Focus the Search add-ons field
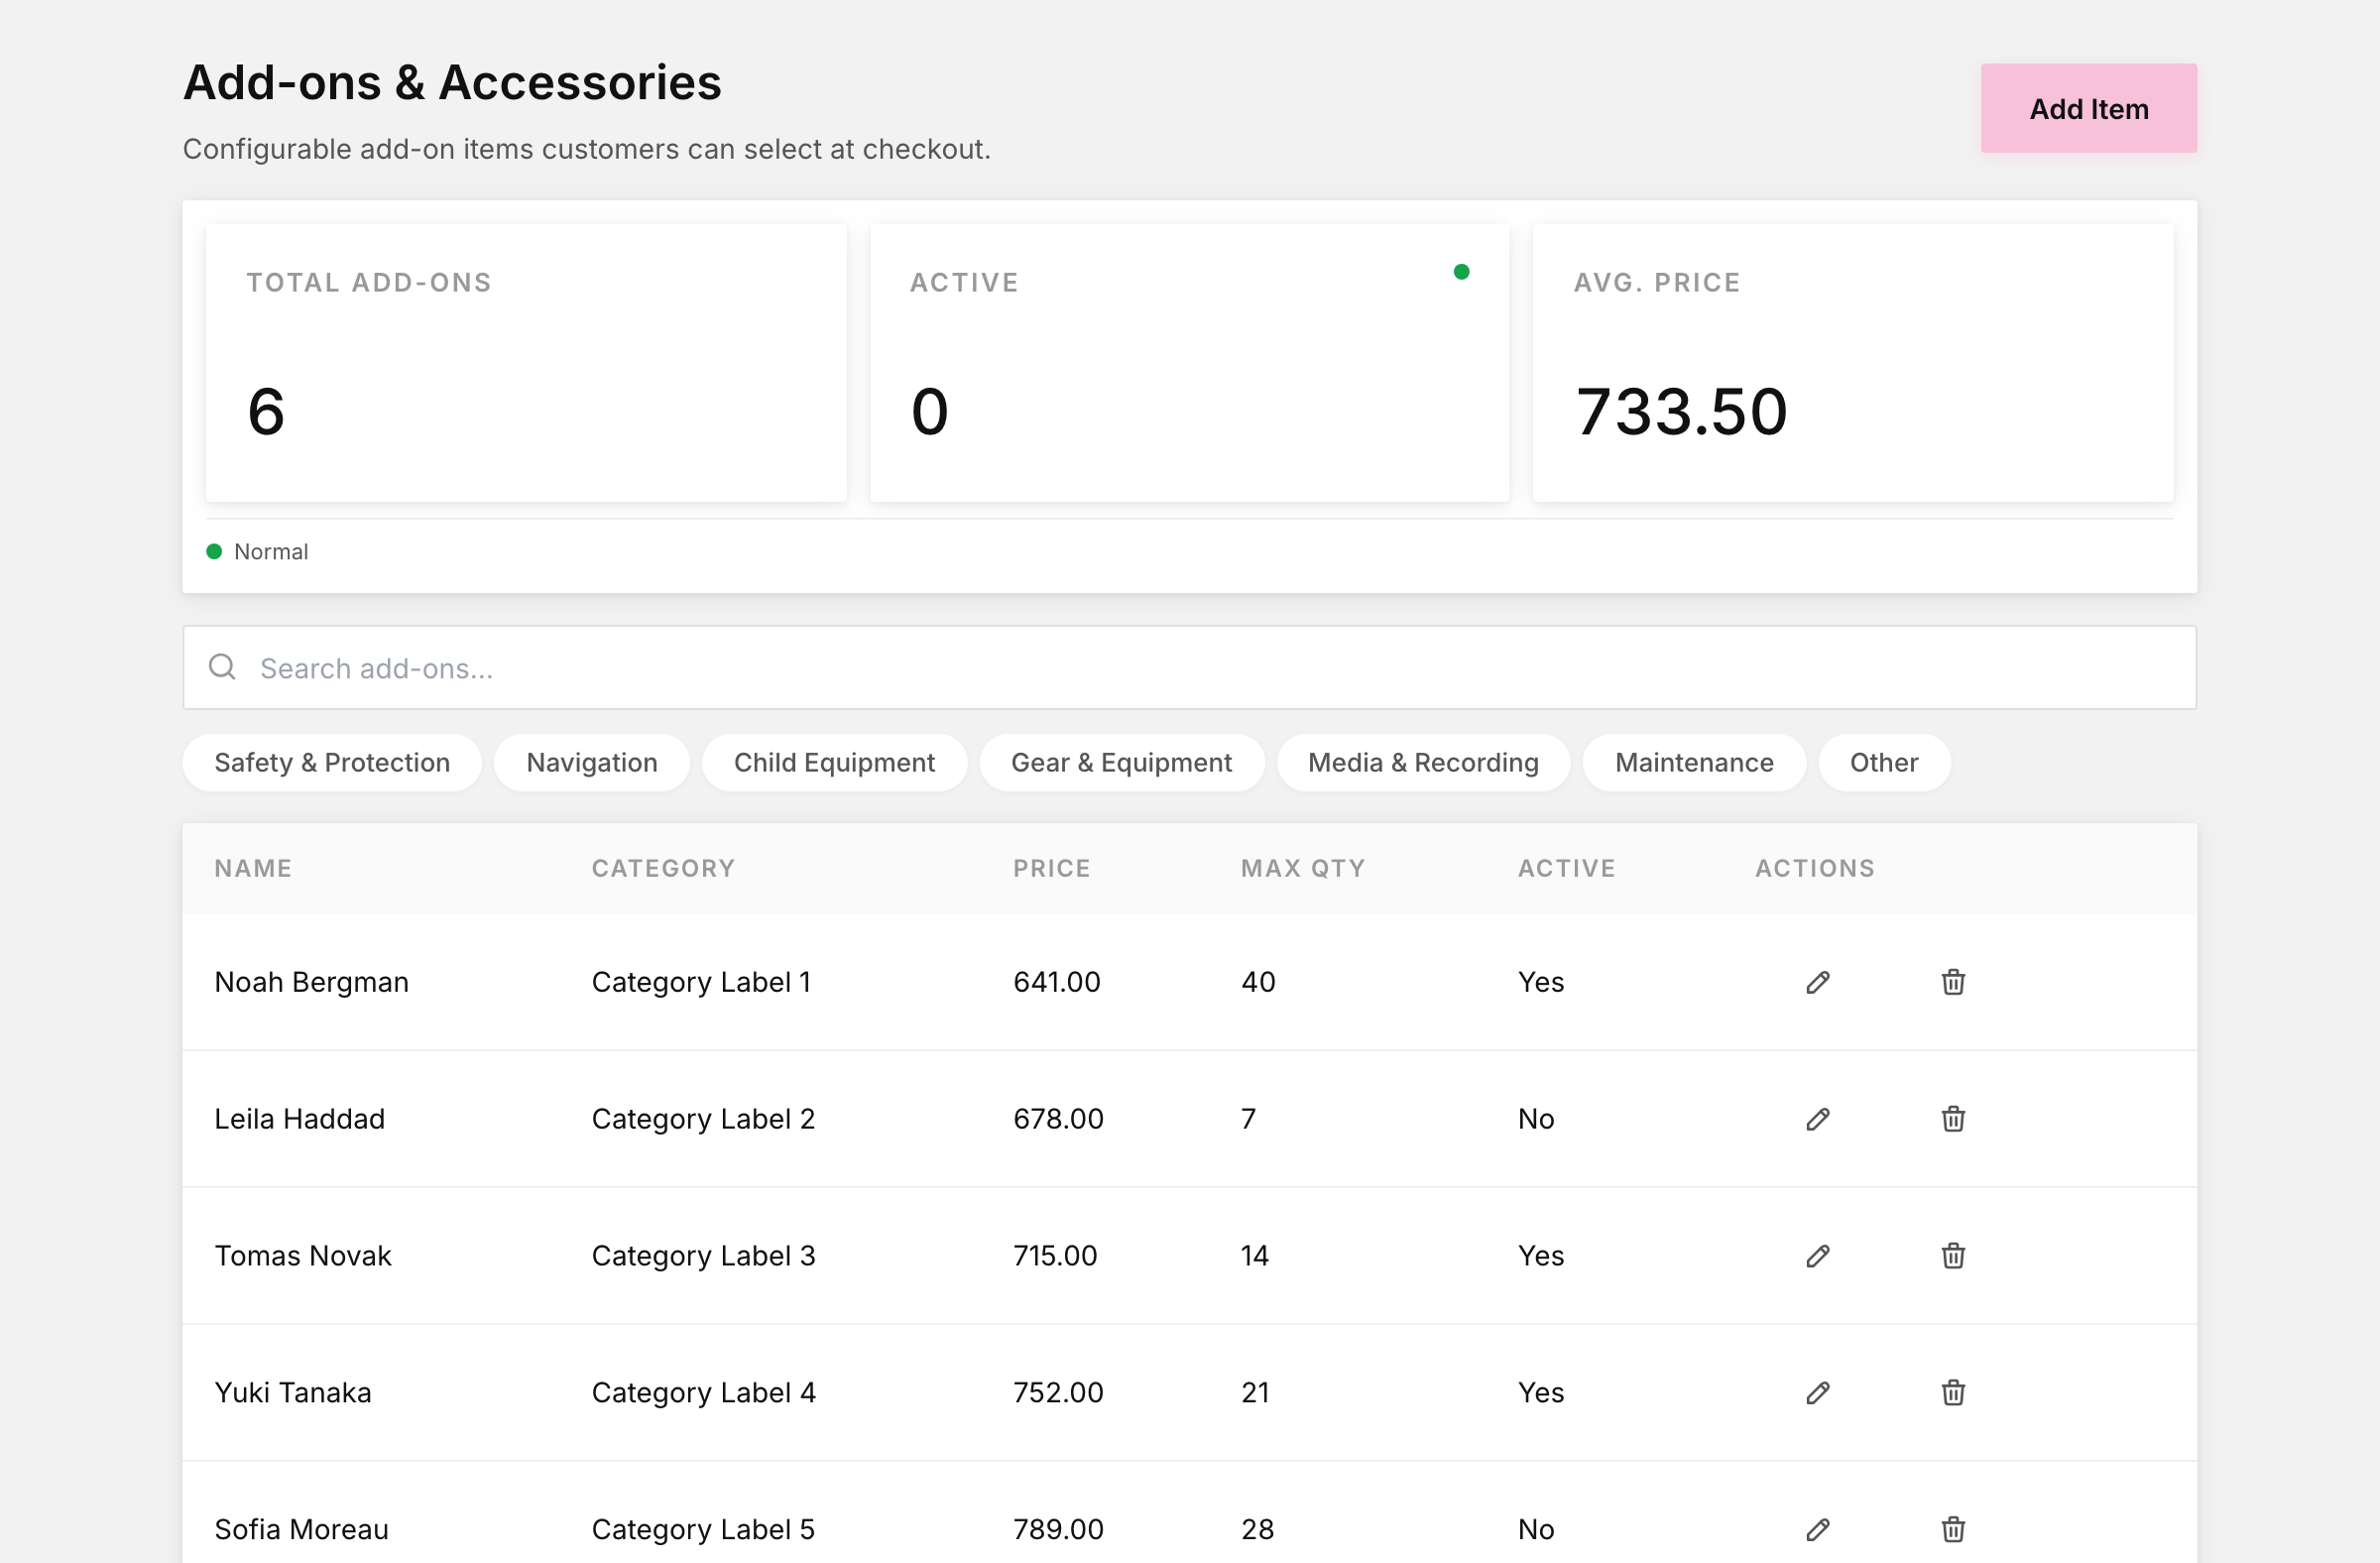Screen dimensions: 2380x1563 (1189, 668)
